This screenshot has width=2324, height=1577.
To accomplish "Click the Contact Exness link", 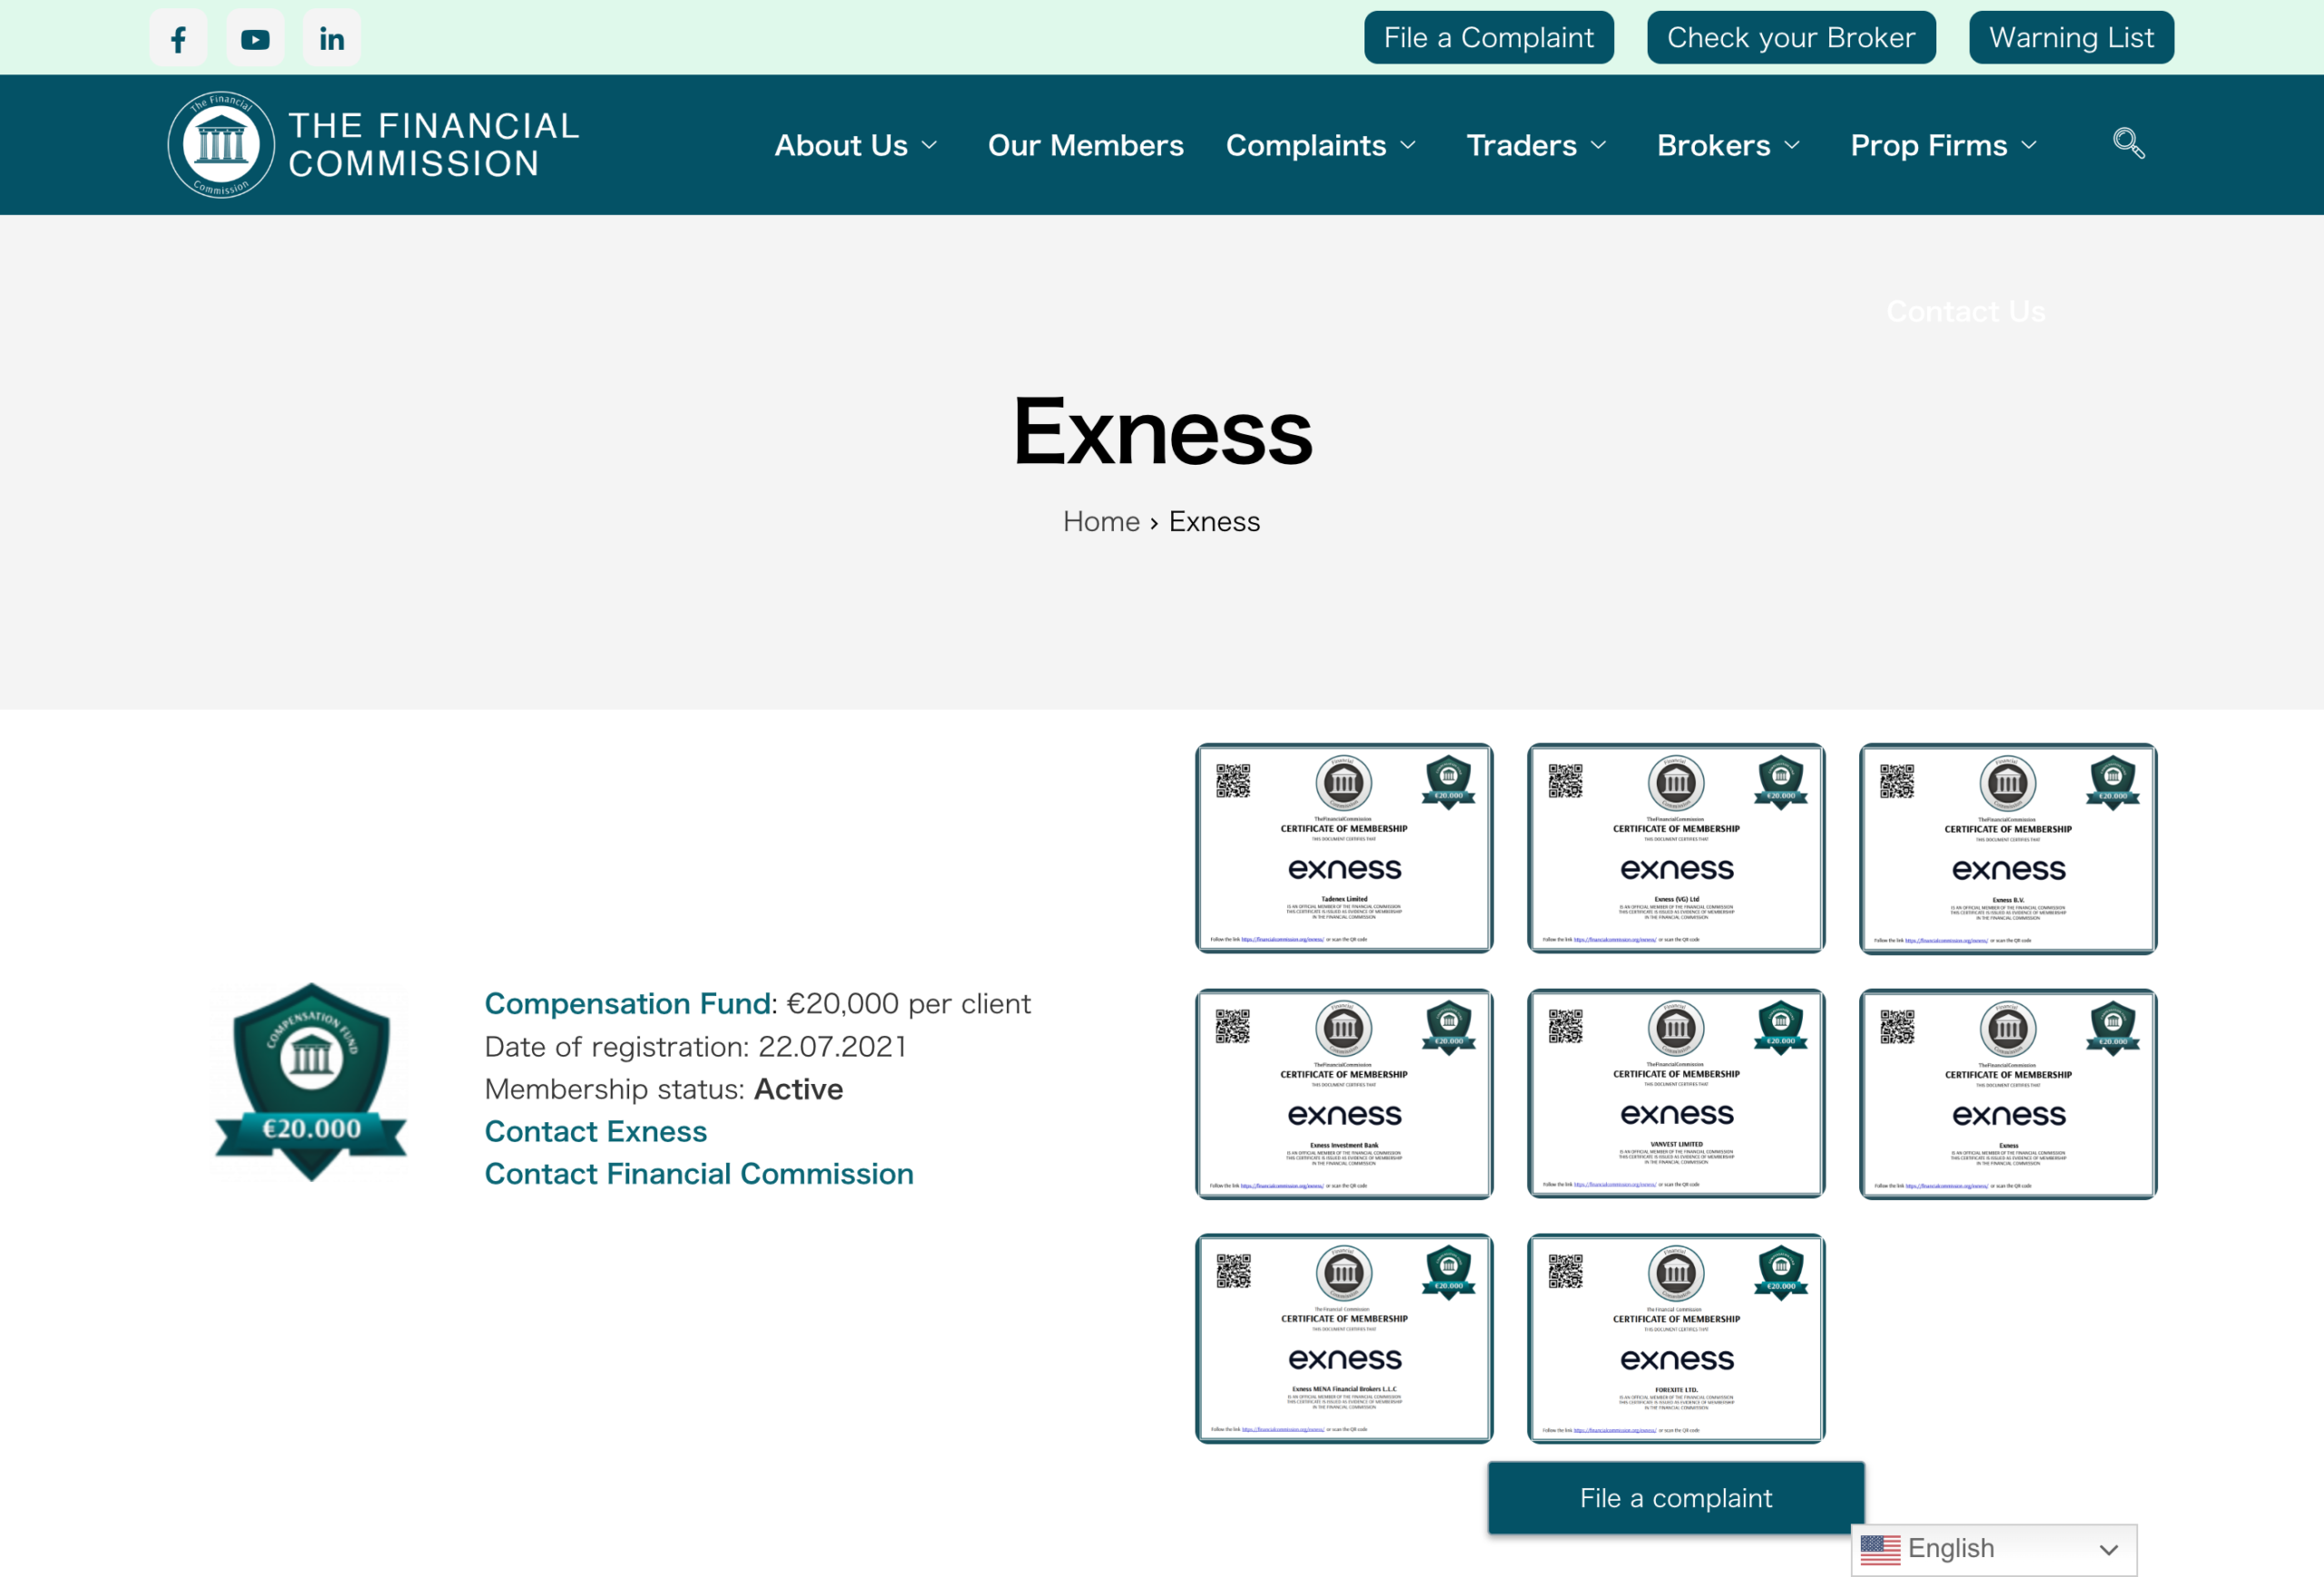I will coord(595,1131).
